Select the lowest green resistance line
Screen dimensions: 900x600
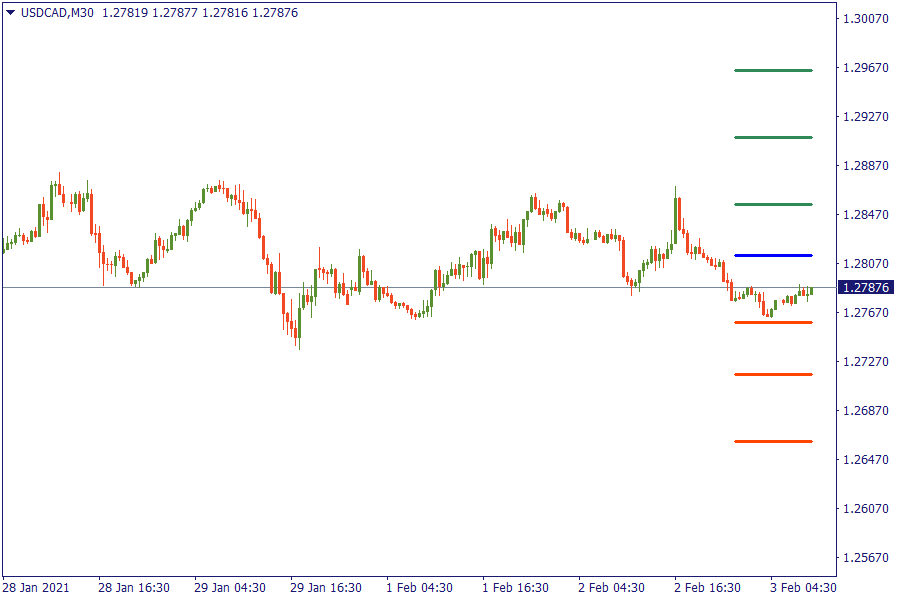(773, 204)
